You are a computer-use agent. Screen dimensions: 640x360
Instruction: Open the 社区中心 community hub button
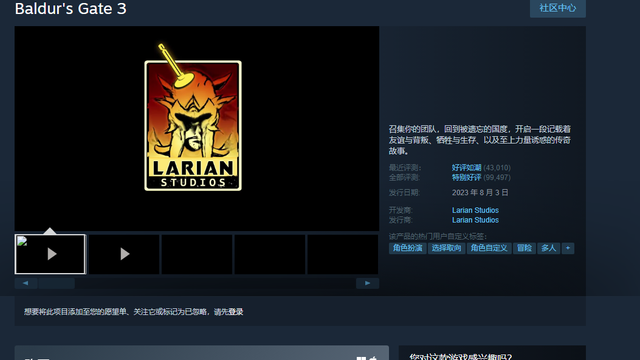[558, 8]
